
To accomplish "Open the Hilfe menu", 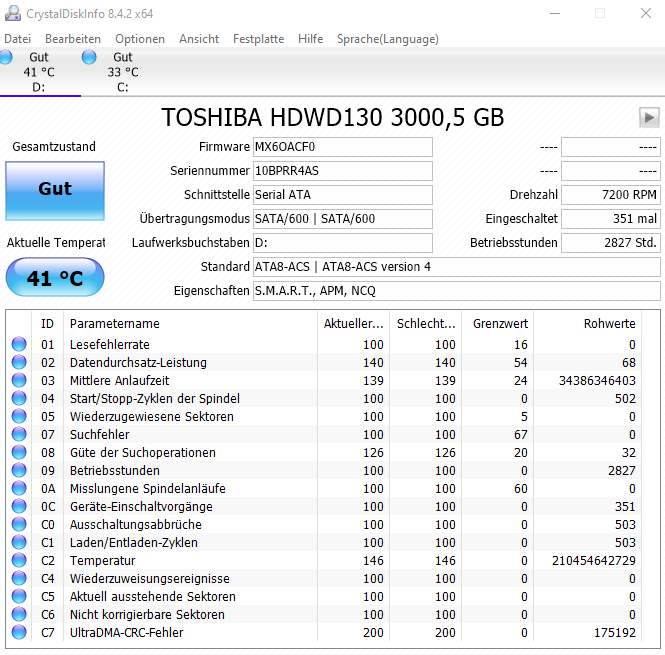I will click(x=310, y=39).
